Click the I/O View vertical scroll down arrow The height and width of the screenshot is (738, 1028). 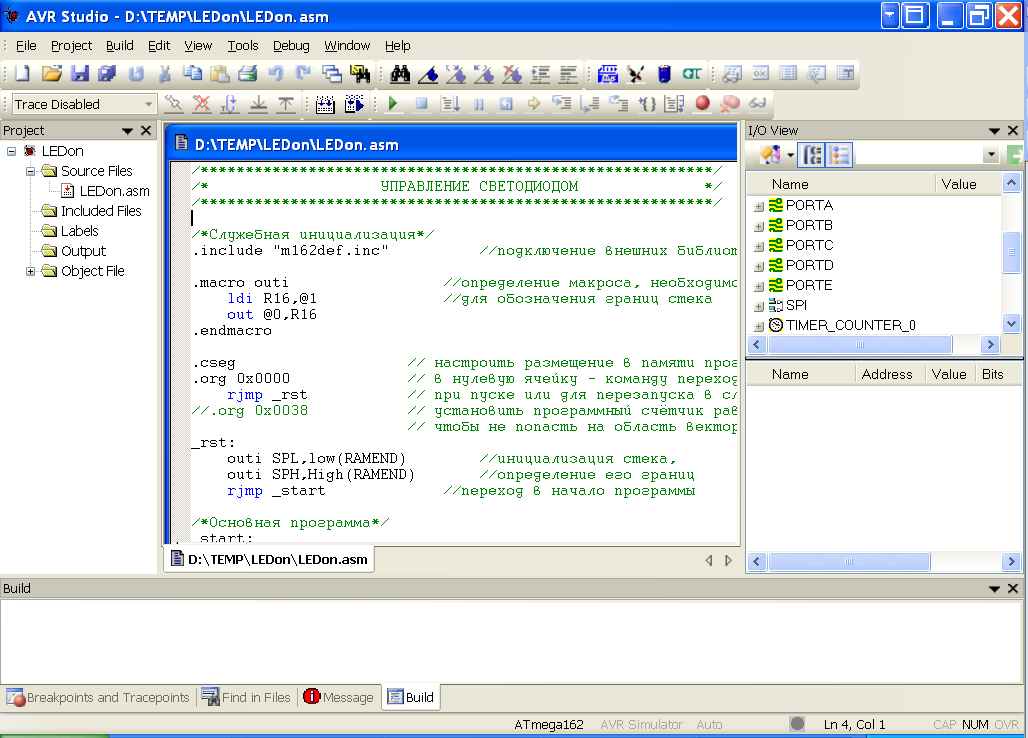pyautogui.click(x=1011, y=323)
